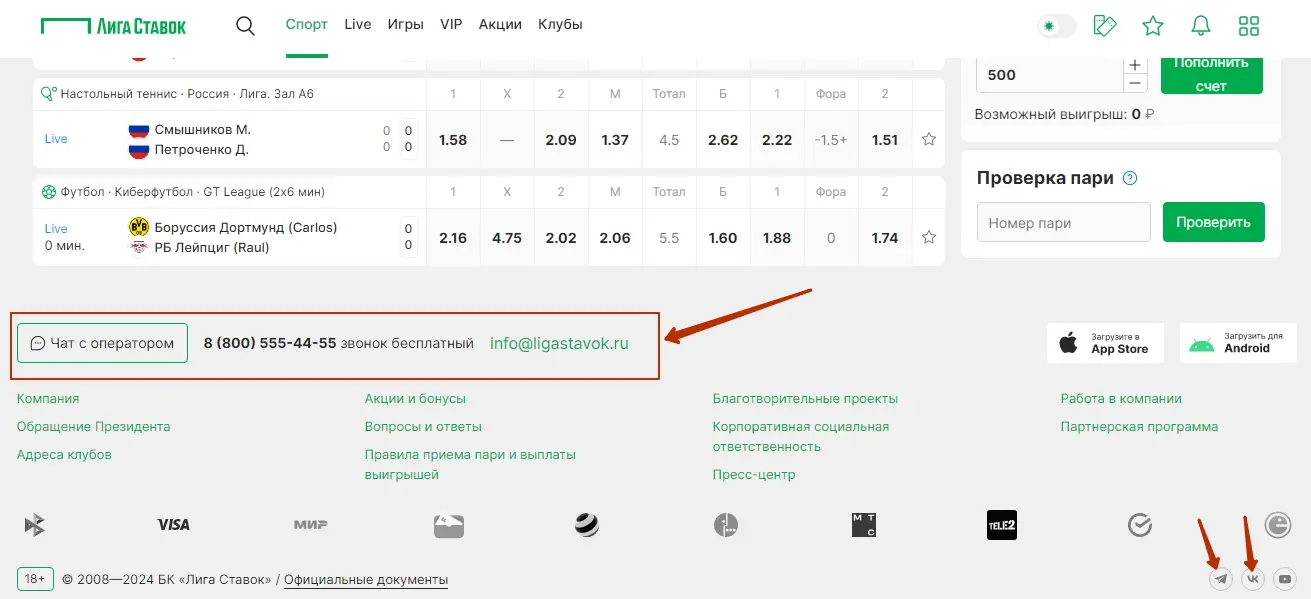This screenshot has width=1311, height=599.
Task: Favorite the Боруссия Дортмунд vs РБ Лейпциг match
Action: click(929, 238)
